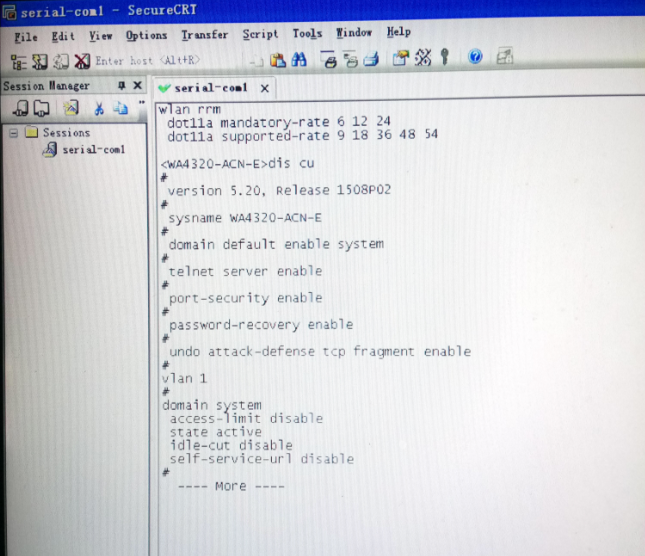
Task: Switch to the serial-com1 tab
Action: tap(211, 88)
